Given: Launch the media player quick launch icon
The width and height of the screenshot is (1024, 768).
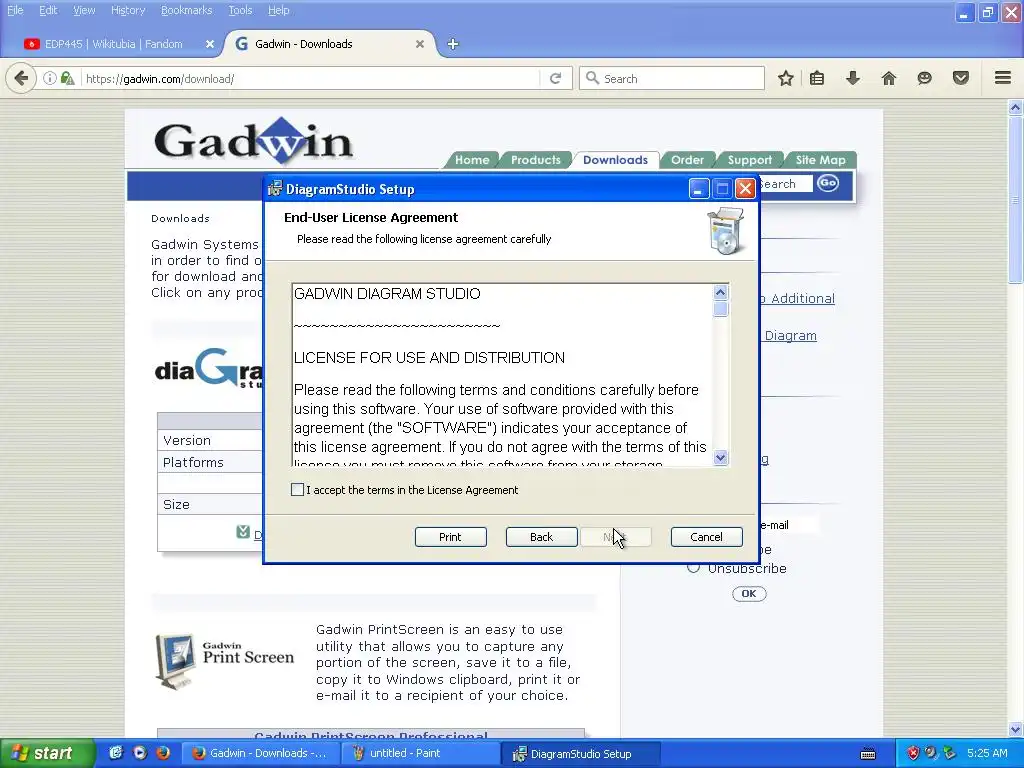Looking at the screenshot, I should click(x=140, y=753).
